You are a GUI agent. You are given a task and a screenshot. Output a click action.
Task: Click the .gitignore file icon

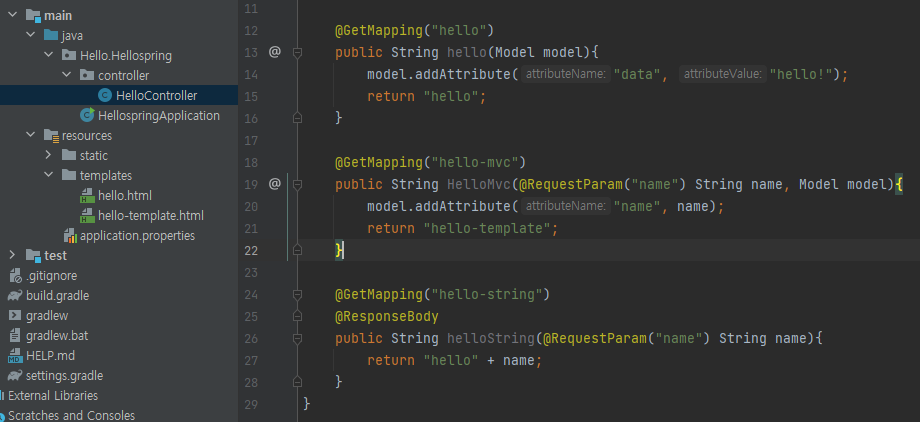pos(15,275)
